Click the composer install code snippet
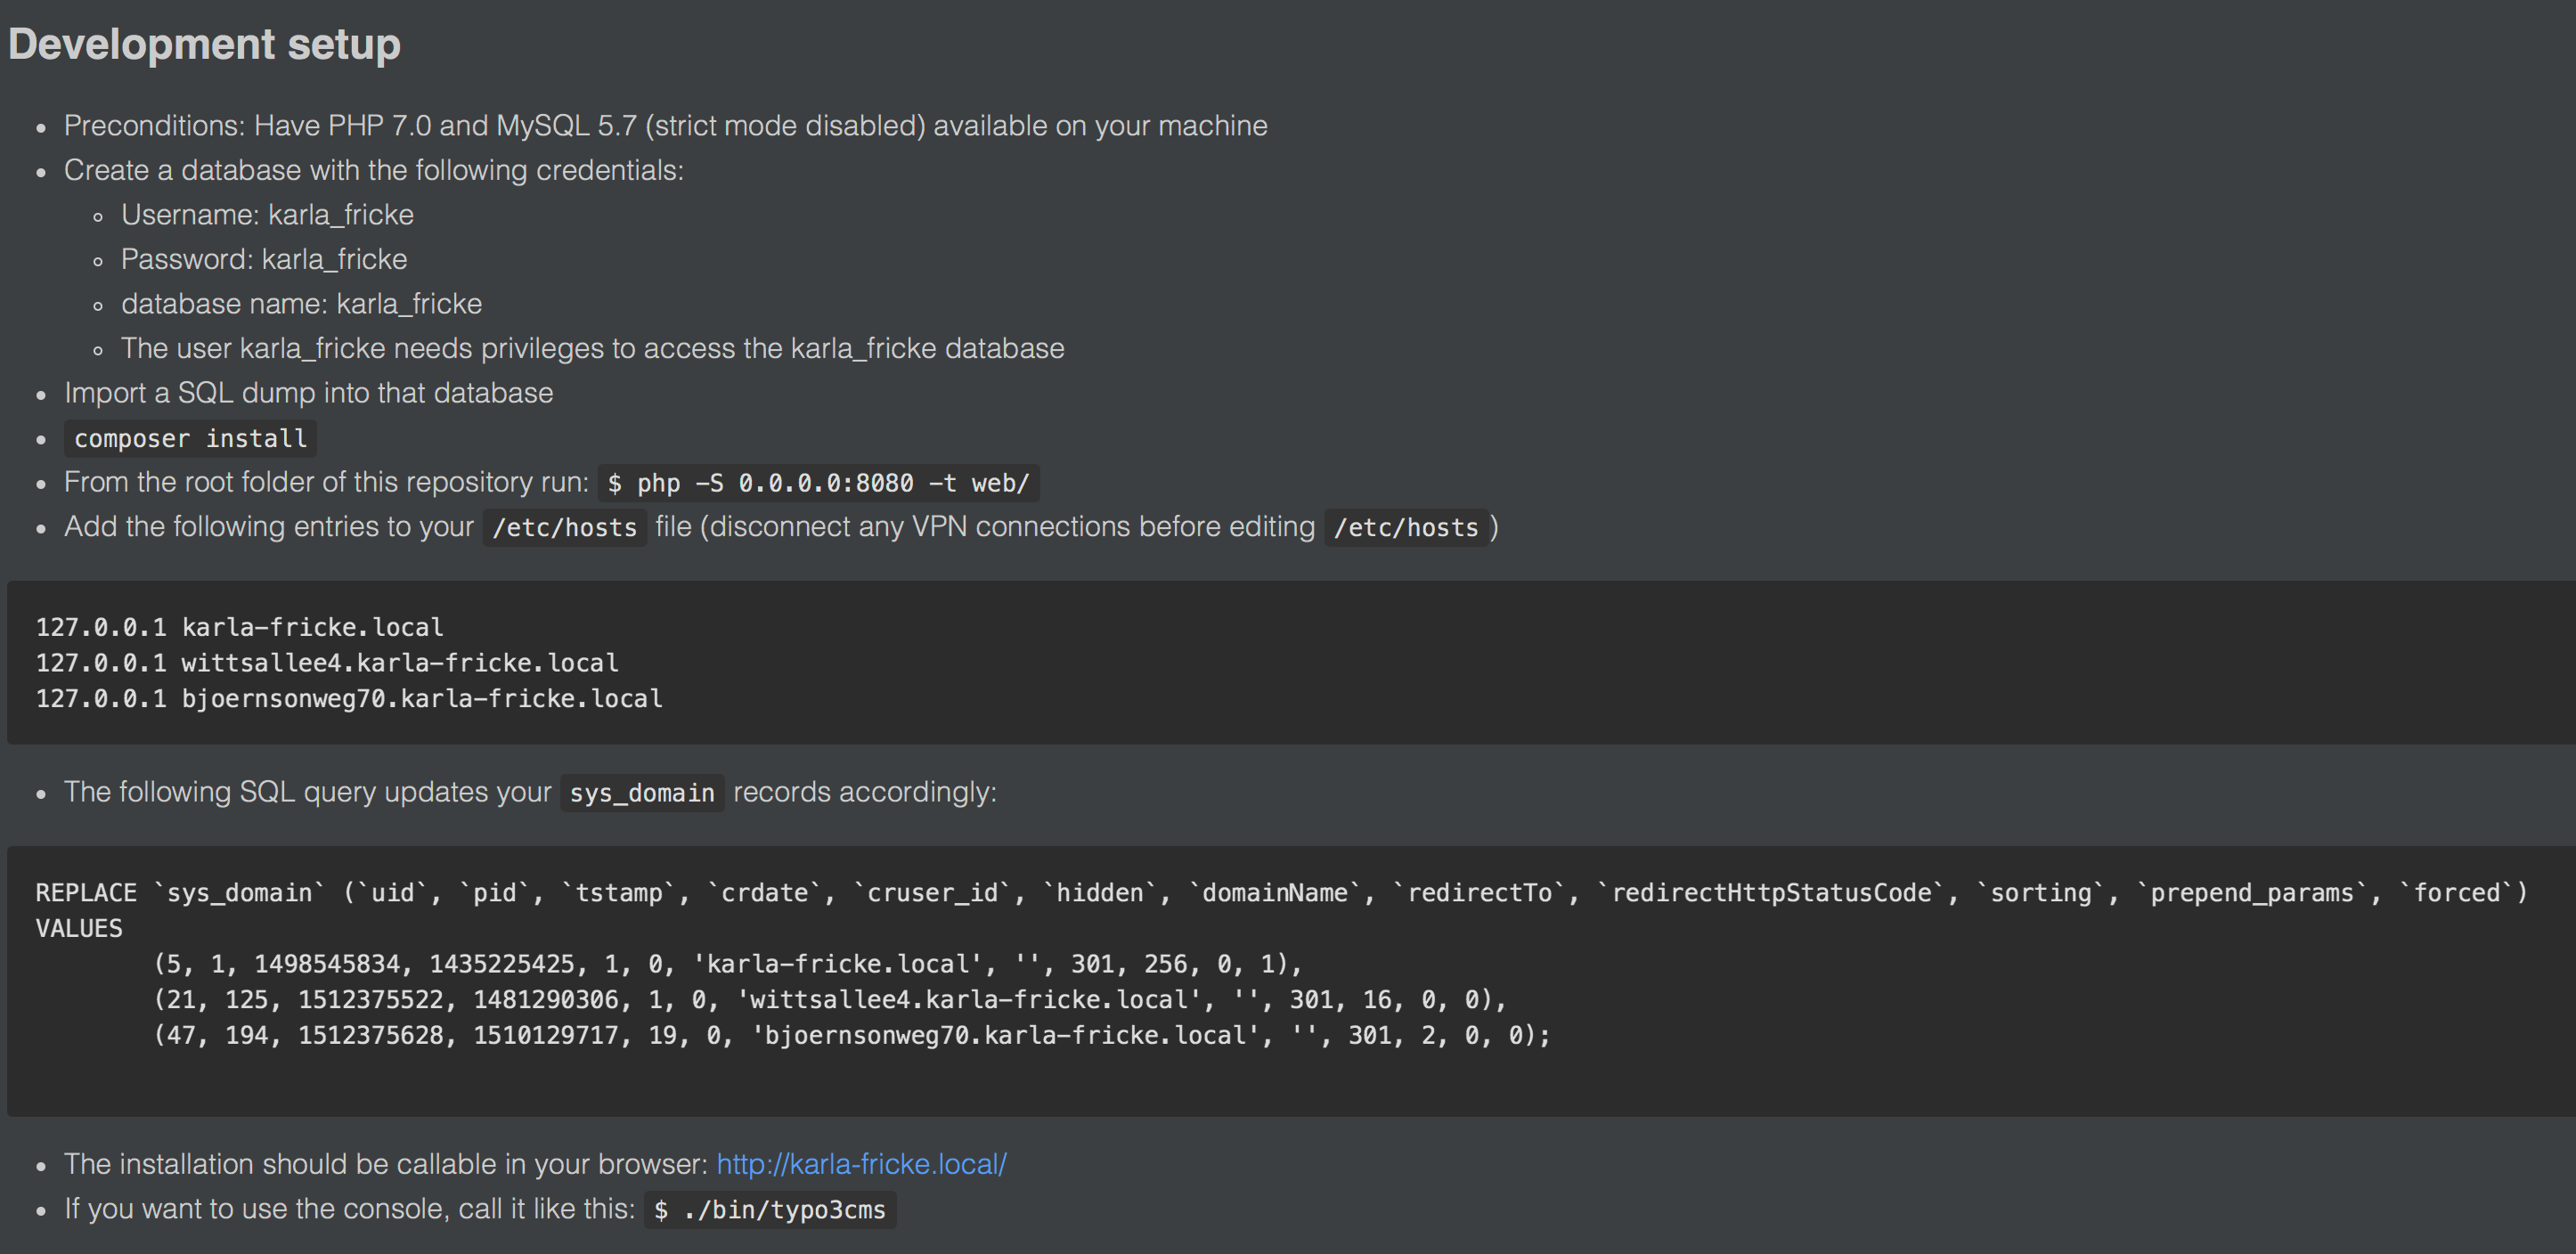 coord(190,438)
